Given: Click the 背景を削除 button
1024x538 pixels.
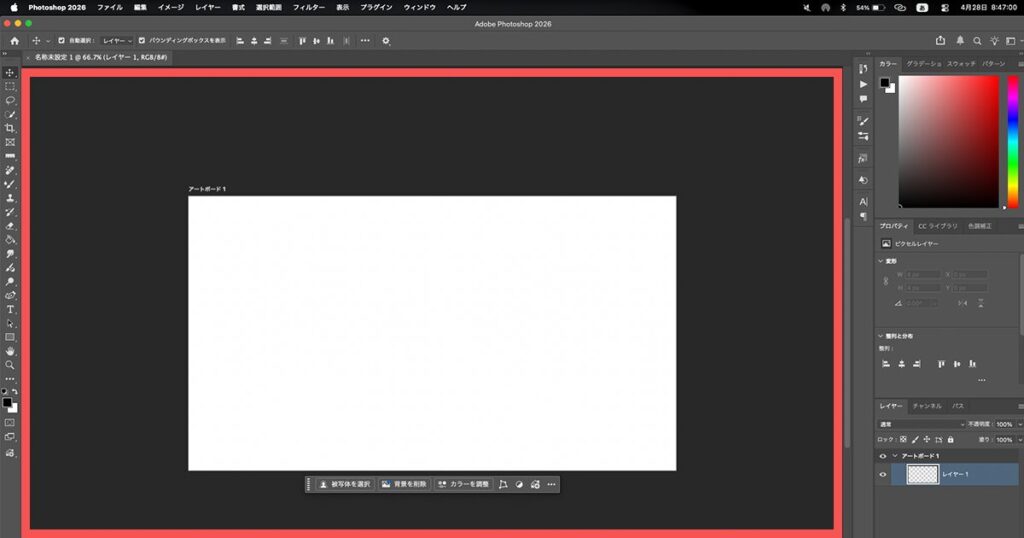Looking at the screenshot, I should 404,484.
